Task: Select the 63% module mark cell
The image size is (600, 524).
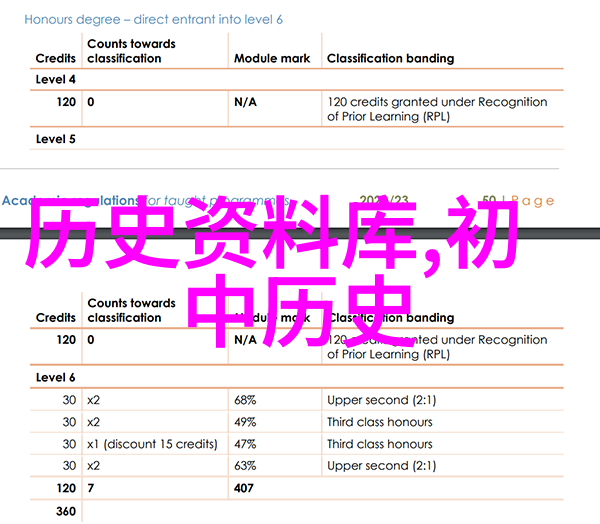Action: coord(245,465)
